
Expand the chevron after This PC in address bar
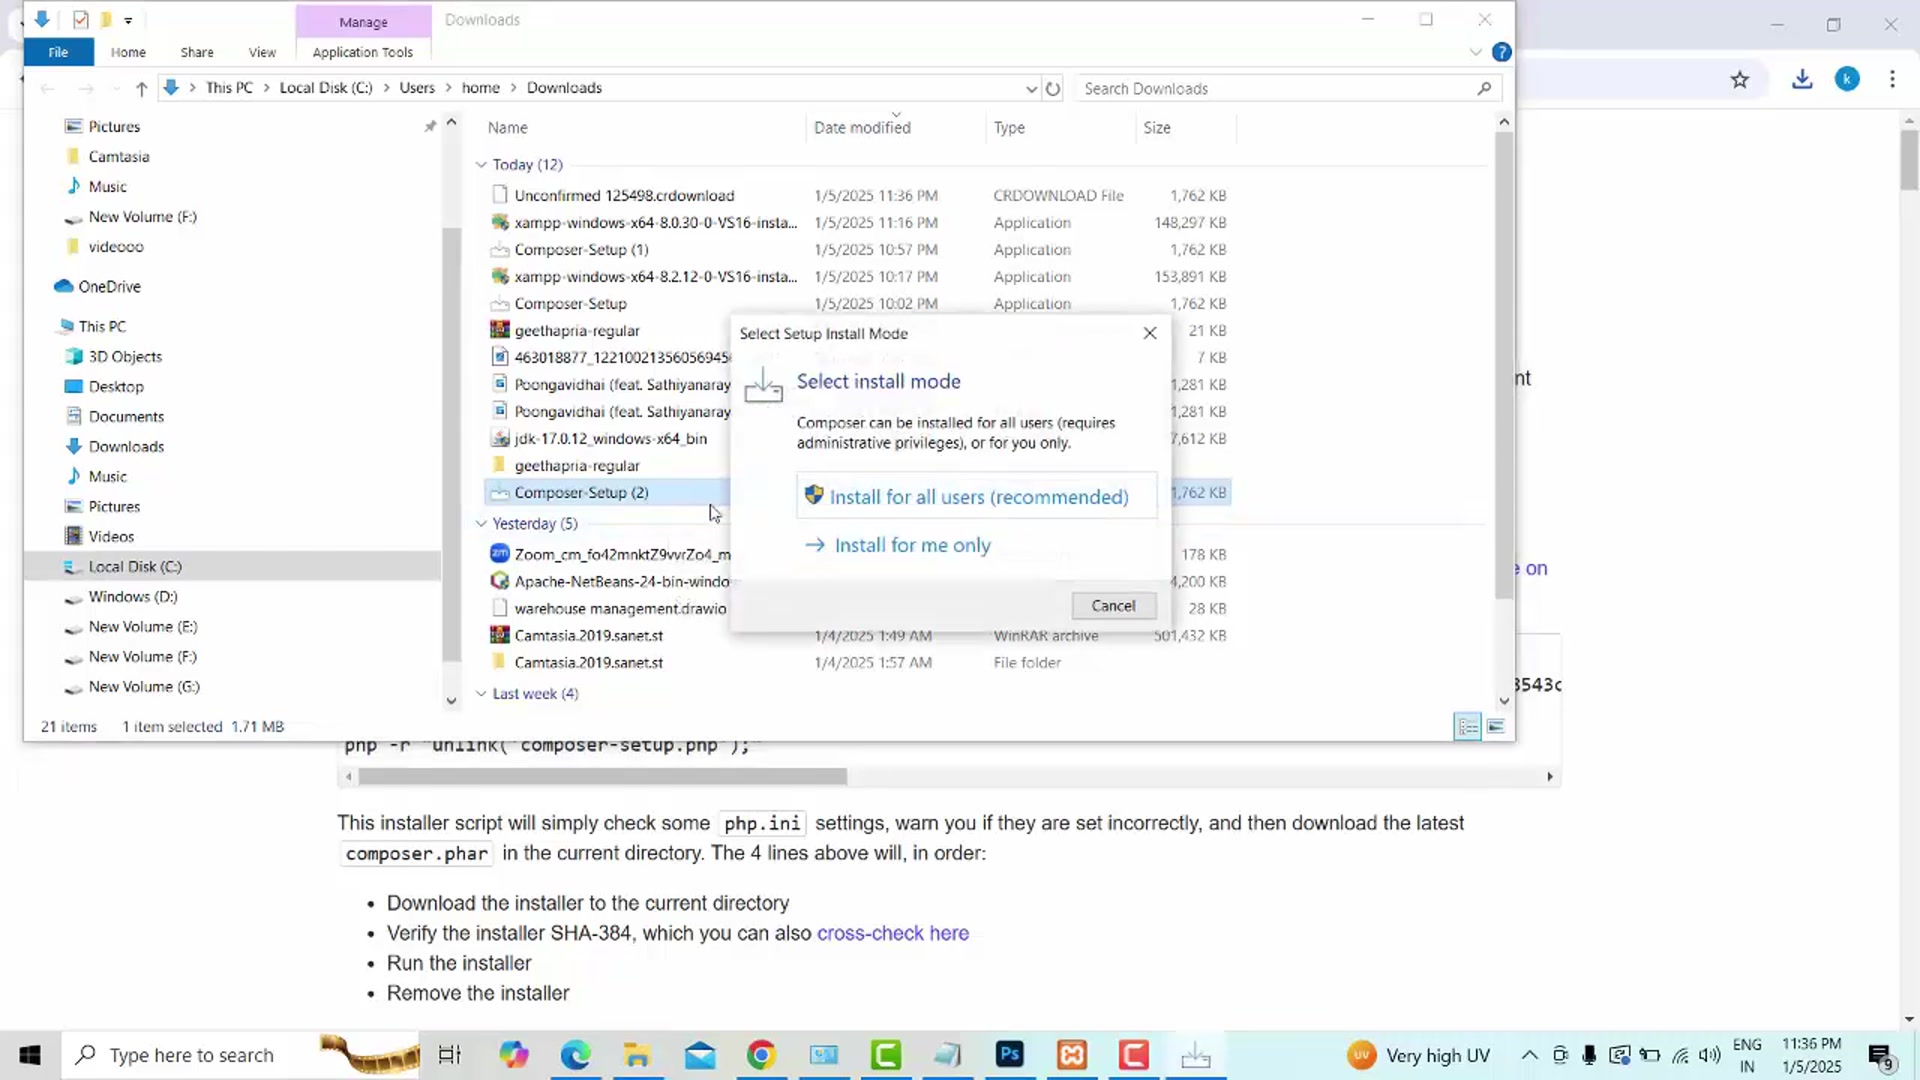[267, 88]
